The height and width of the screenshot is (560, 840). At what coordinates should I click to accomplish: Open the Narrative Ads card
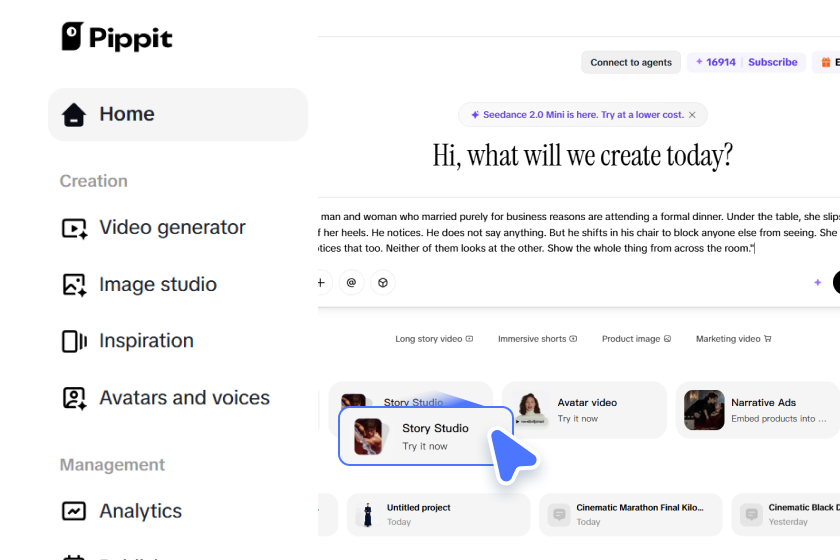pos(757,410)
